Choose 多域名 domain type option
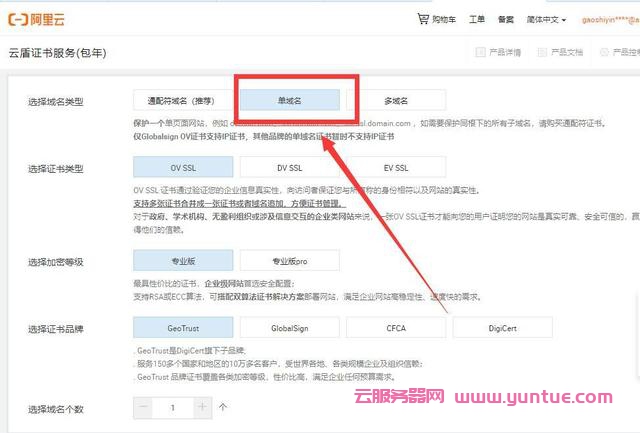The height and width of the screenshot is (433, 640). (x=396, y=100)
